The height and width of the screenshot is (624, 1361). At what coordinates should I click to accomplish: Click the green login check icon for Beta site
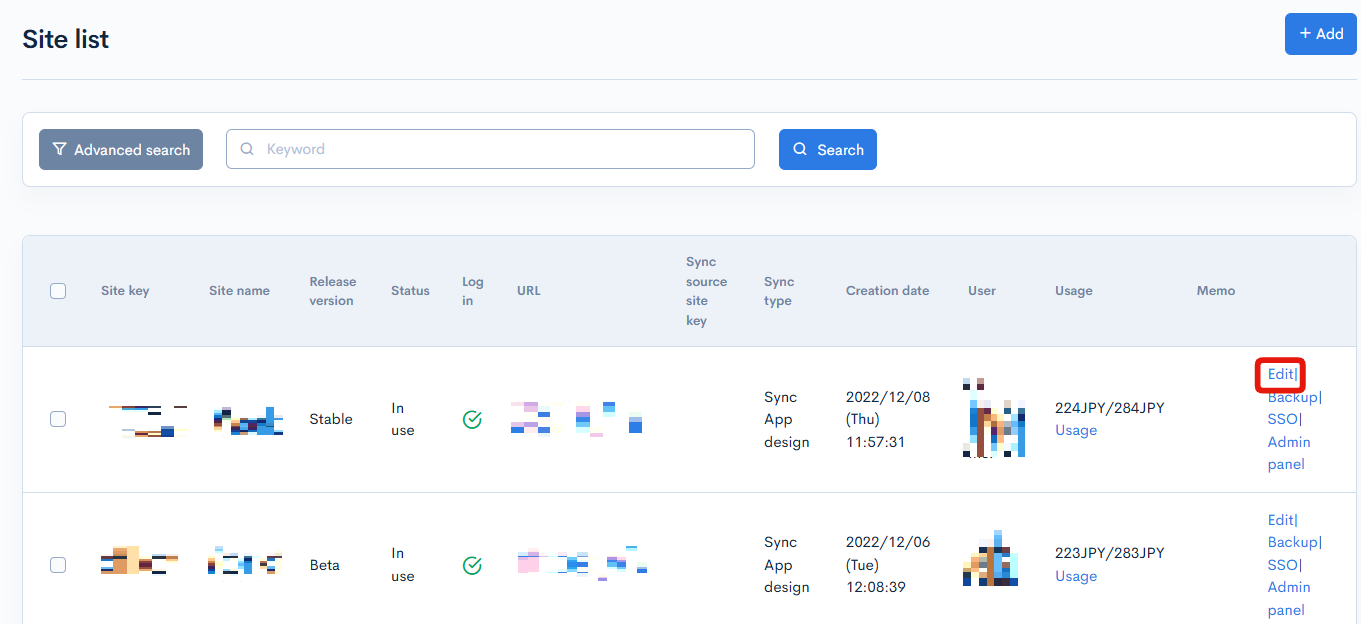click(472, 566)
